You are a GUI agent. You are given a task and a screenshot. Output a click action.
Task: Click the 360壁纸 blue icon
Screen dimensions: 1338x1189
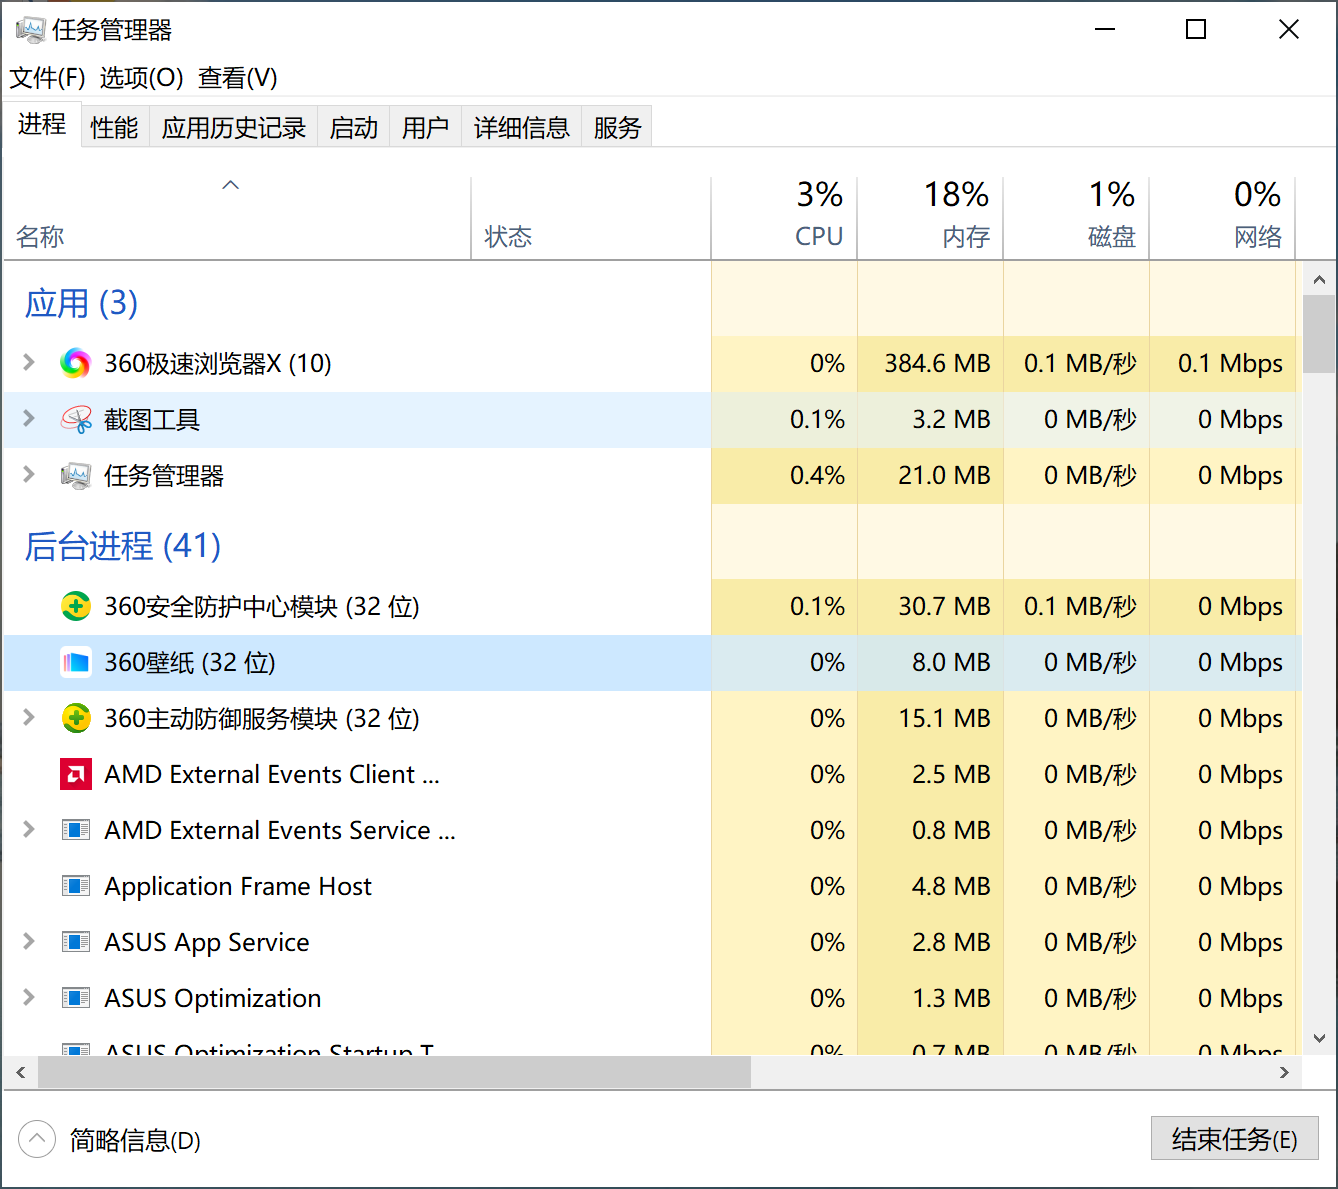tap(76, 662)
